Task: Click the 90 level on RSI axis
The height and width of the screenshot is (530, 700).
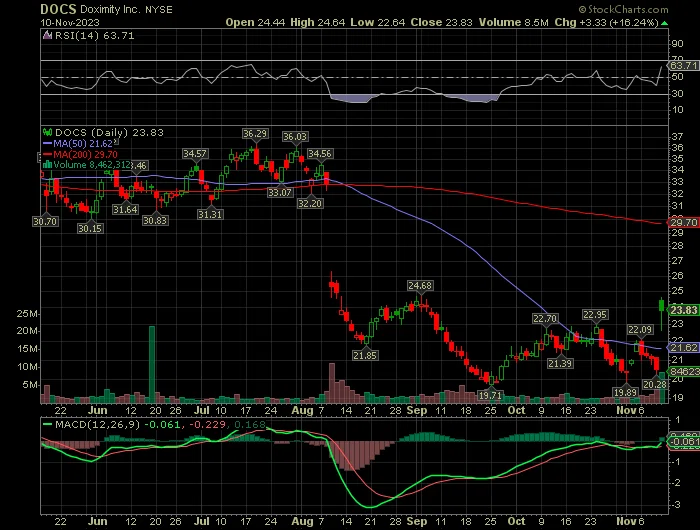Action: [x=677, y=44]
